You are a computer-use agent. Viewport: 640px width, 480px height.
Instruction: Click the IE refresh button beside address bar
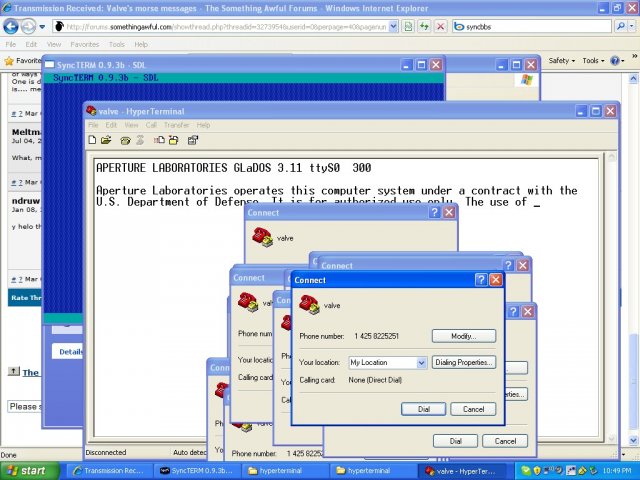pyautogui.click(x=422, y=25)
